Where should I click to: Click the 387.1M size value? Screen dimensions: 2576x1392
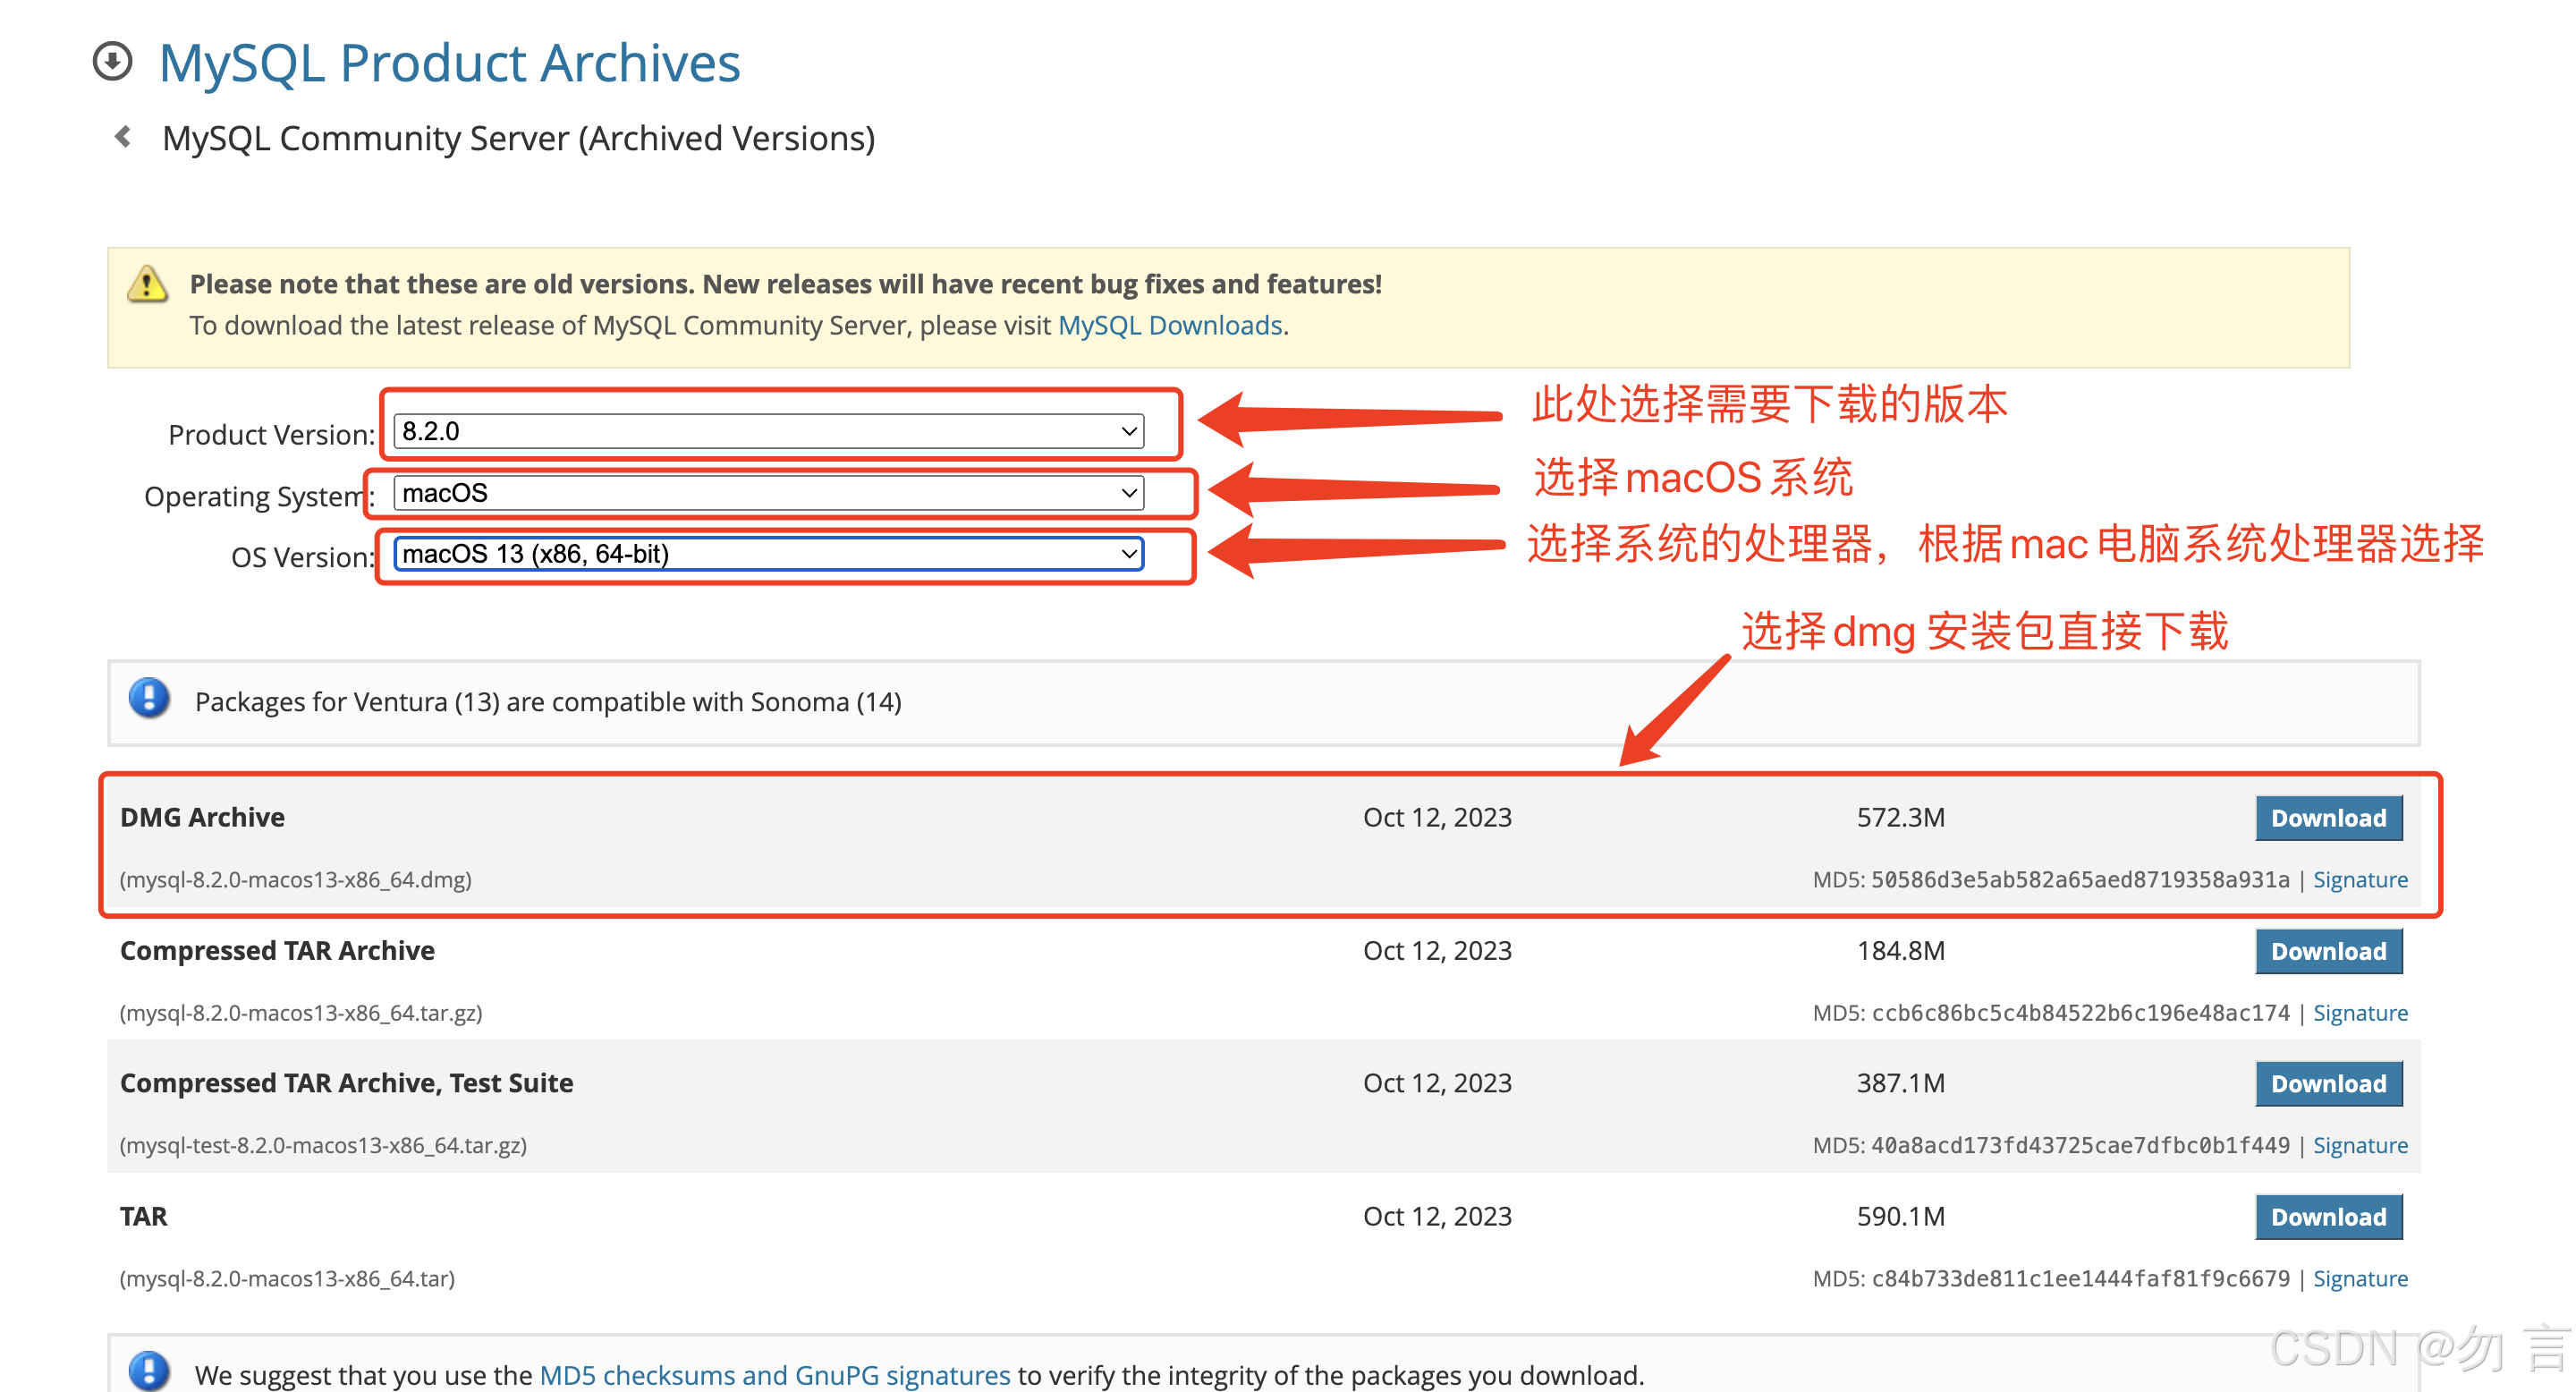click(1901, 1083)
